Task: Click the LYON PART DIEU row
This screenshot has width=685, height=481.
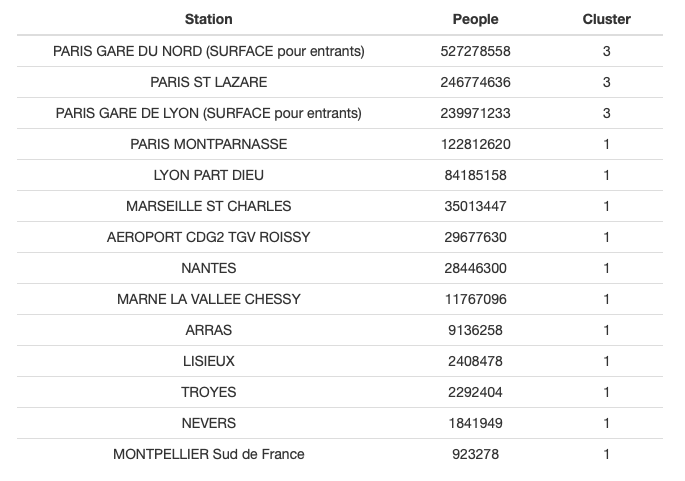Action: (340, 175)
